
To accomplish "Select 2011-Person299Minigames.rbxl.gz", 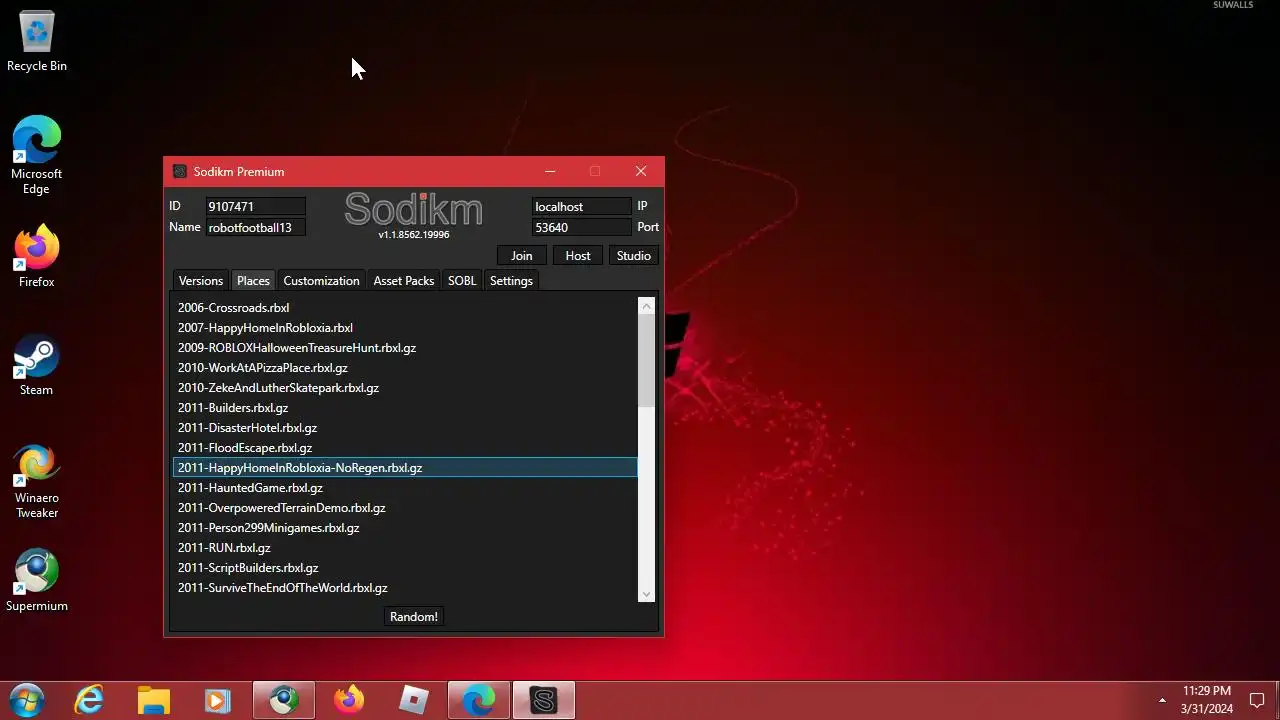I will (x=405, y=528).
